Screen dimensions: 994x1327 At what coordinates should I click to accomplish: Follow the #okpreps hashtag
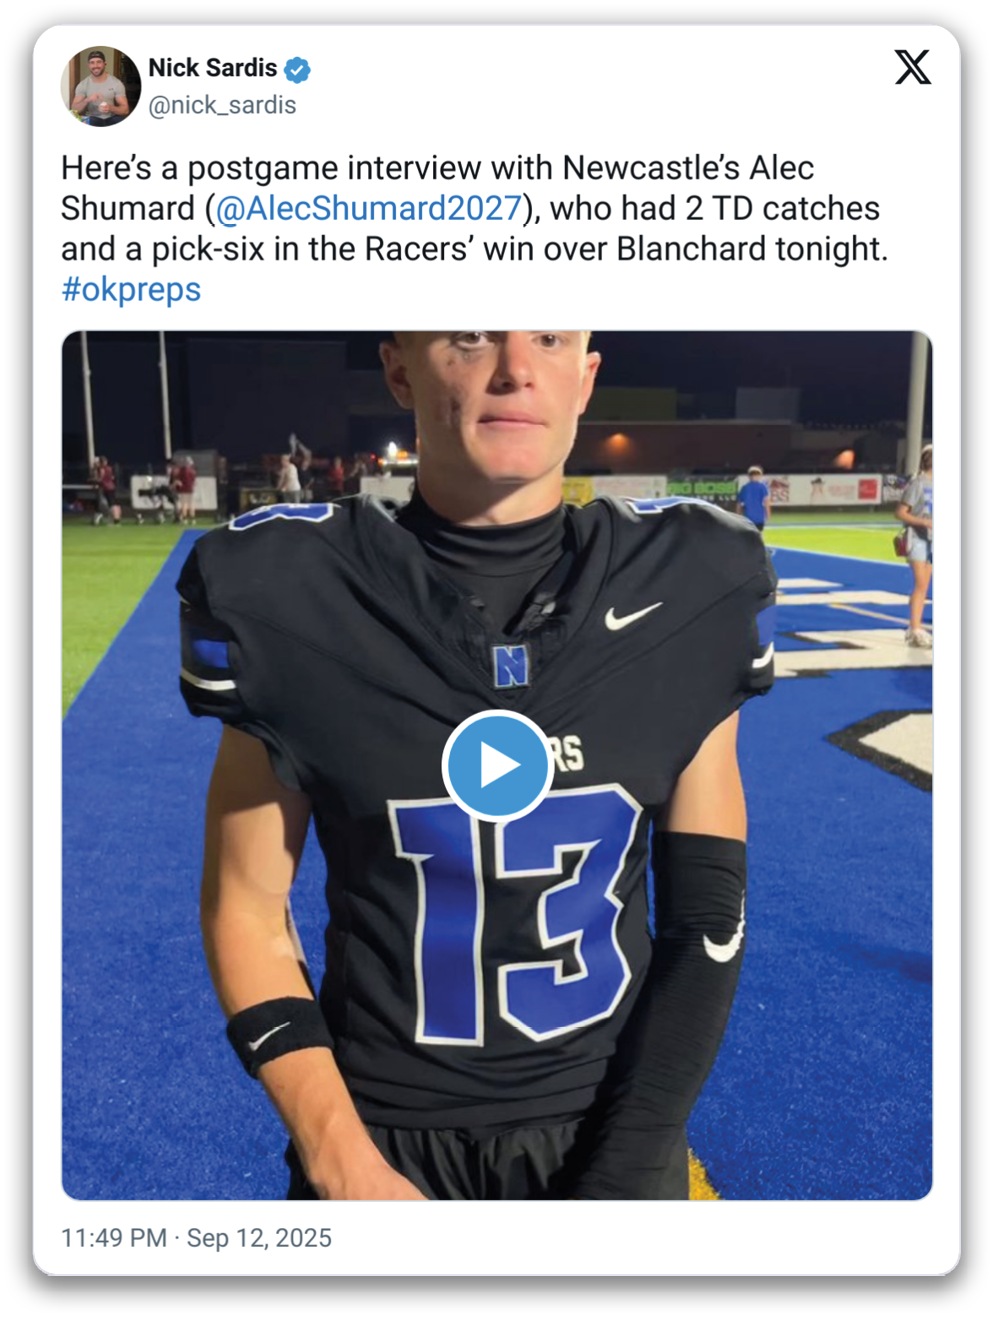pos(131,289)
